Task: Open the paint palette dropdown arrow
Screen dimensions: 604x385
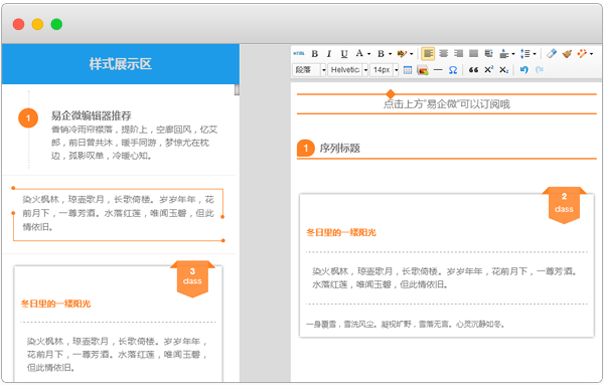Action: (411, 54)
